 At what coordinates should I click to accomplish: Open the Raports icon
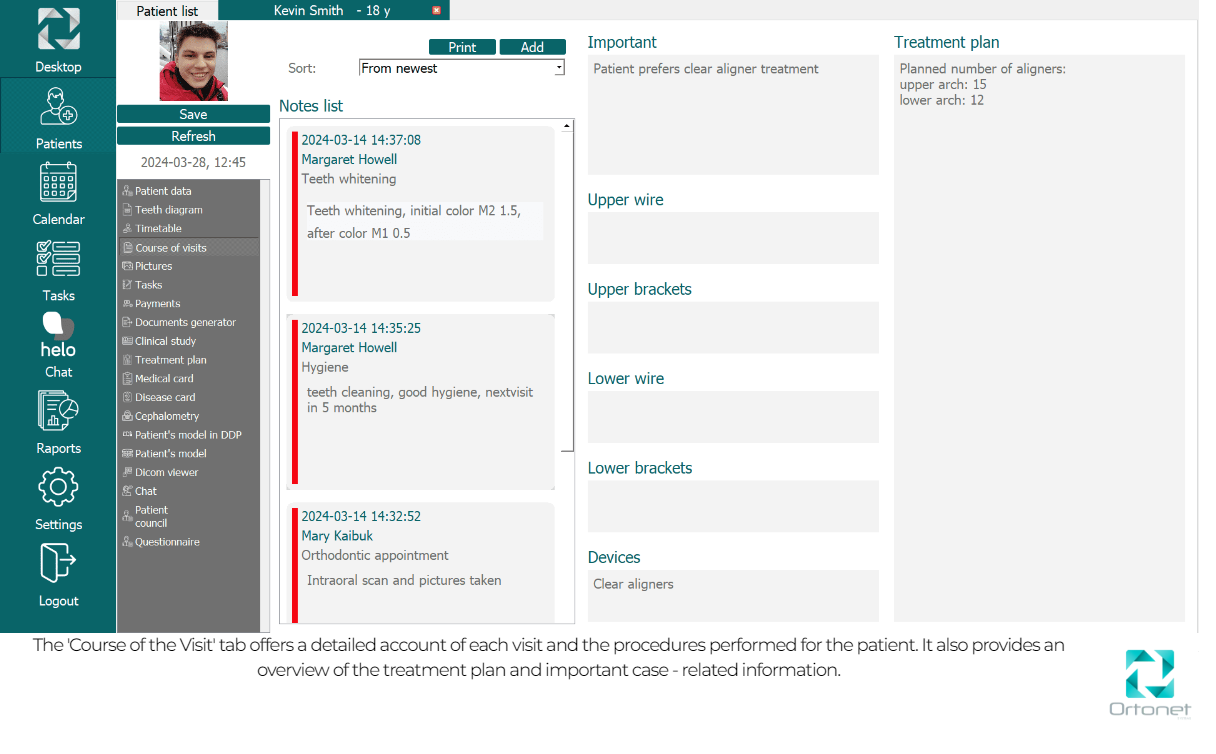58,411
